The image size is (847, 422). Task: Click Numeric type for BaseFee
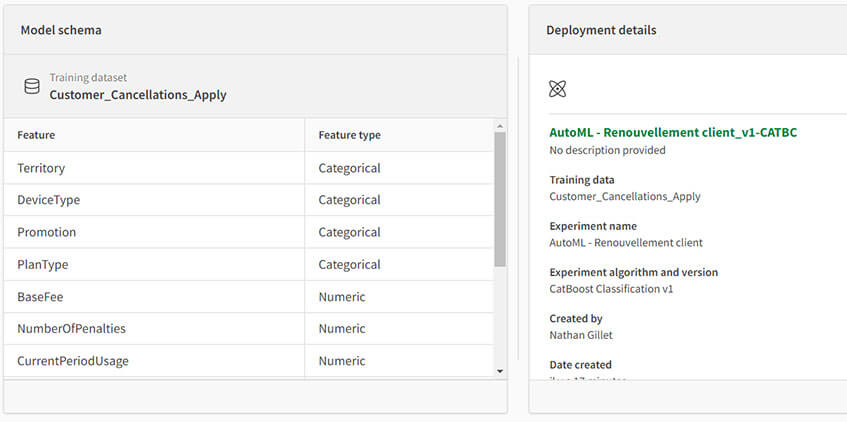pos(342,297)
